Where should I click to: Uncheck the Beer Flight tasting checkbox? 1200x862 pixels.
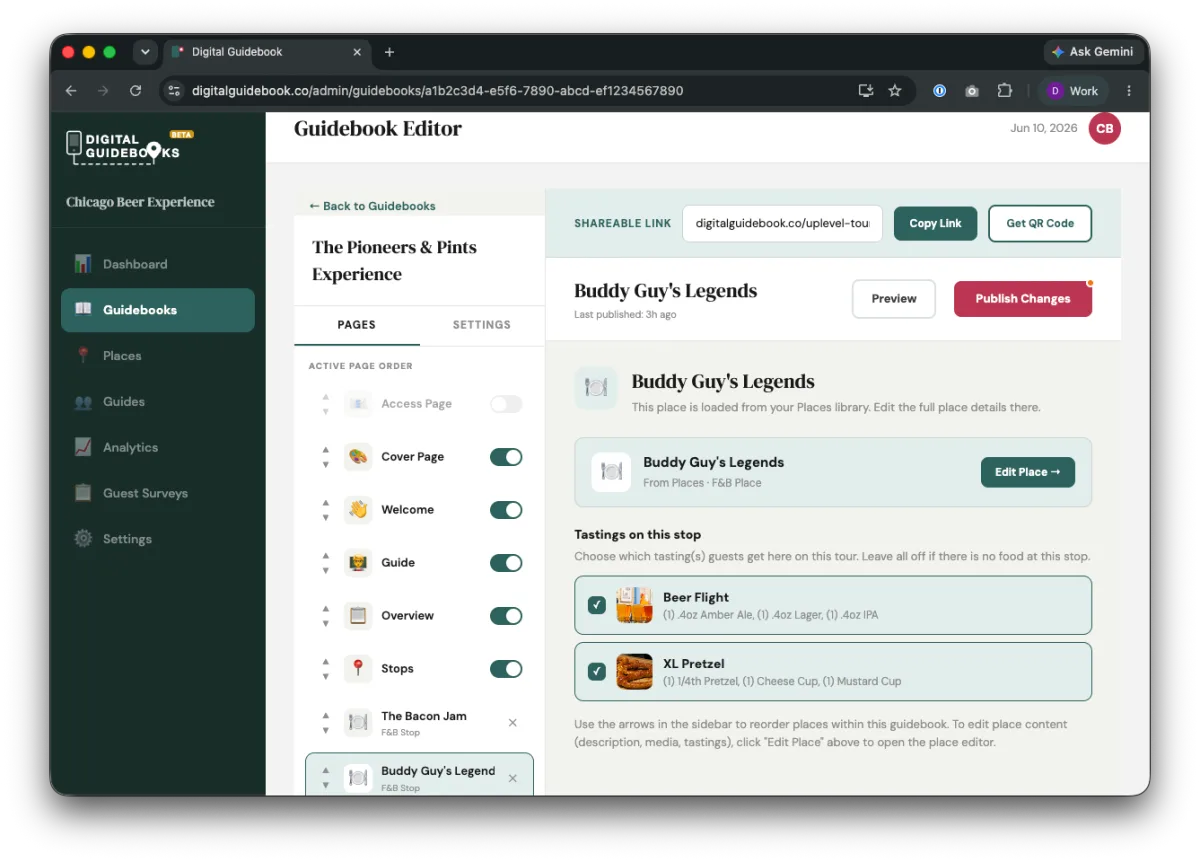pyautogui.click(x=597, y=605)
